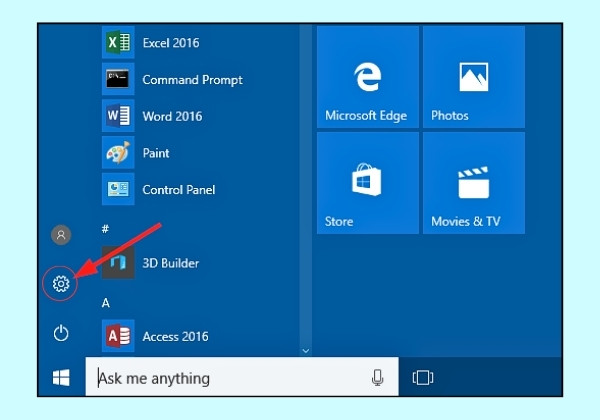The height and width of the screenshot is (420, 600).
Task: Click the Ask me anything search box
Action: 242,377
